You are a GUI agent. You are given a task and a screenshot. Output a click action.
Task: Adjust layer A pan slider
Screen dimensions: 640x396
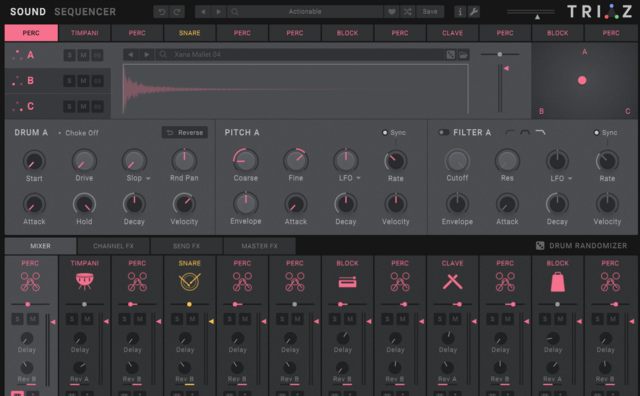pyautogui.click(x=500, y=54)
